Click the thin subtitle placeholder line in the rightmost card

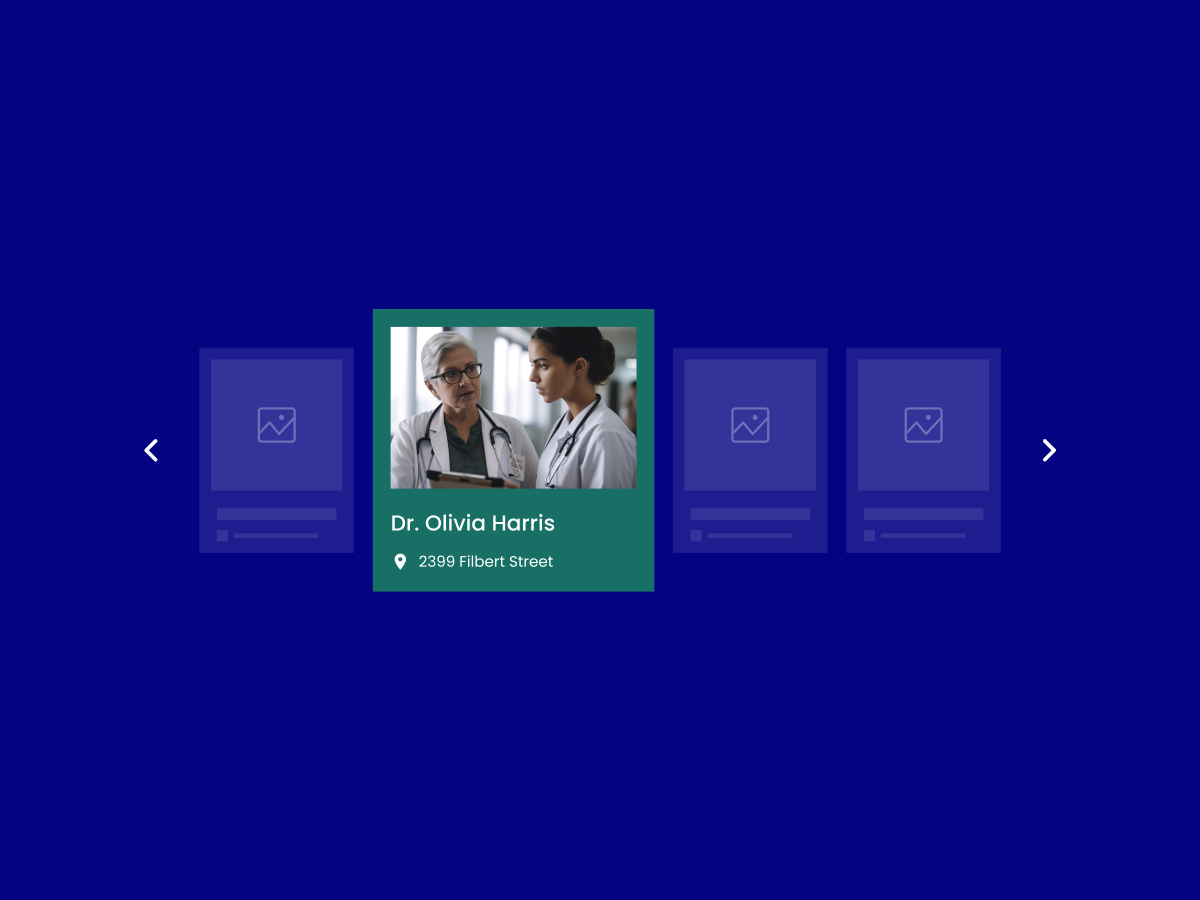coord(923,536)
